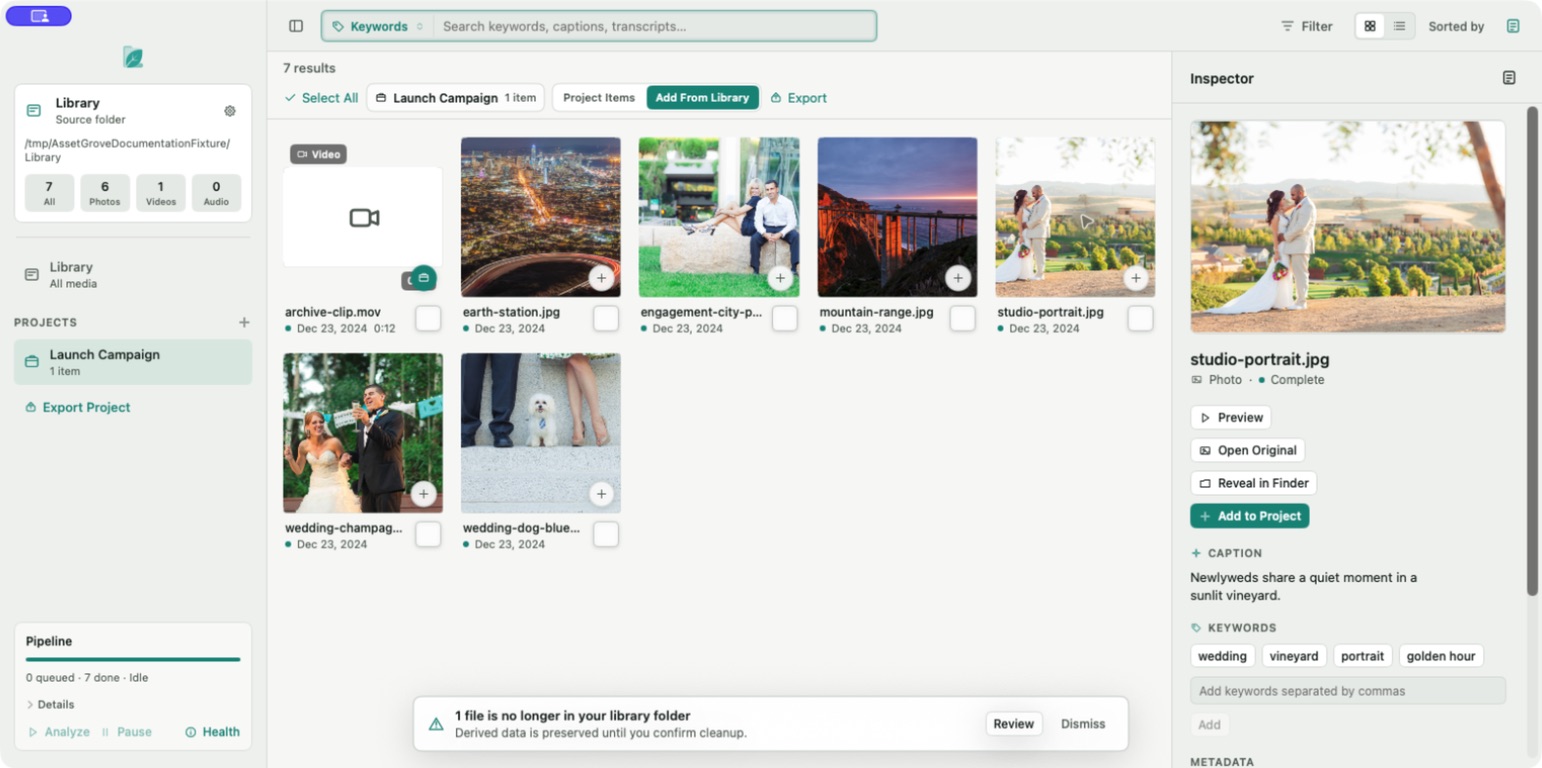Screen dimensions: 1542x768
Task: Start pipeline with Analyze
Action: coord(58,732)
